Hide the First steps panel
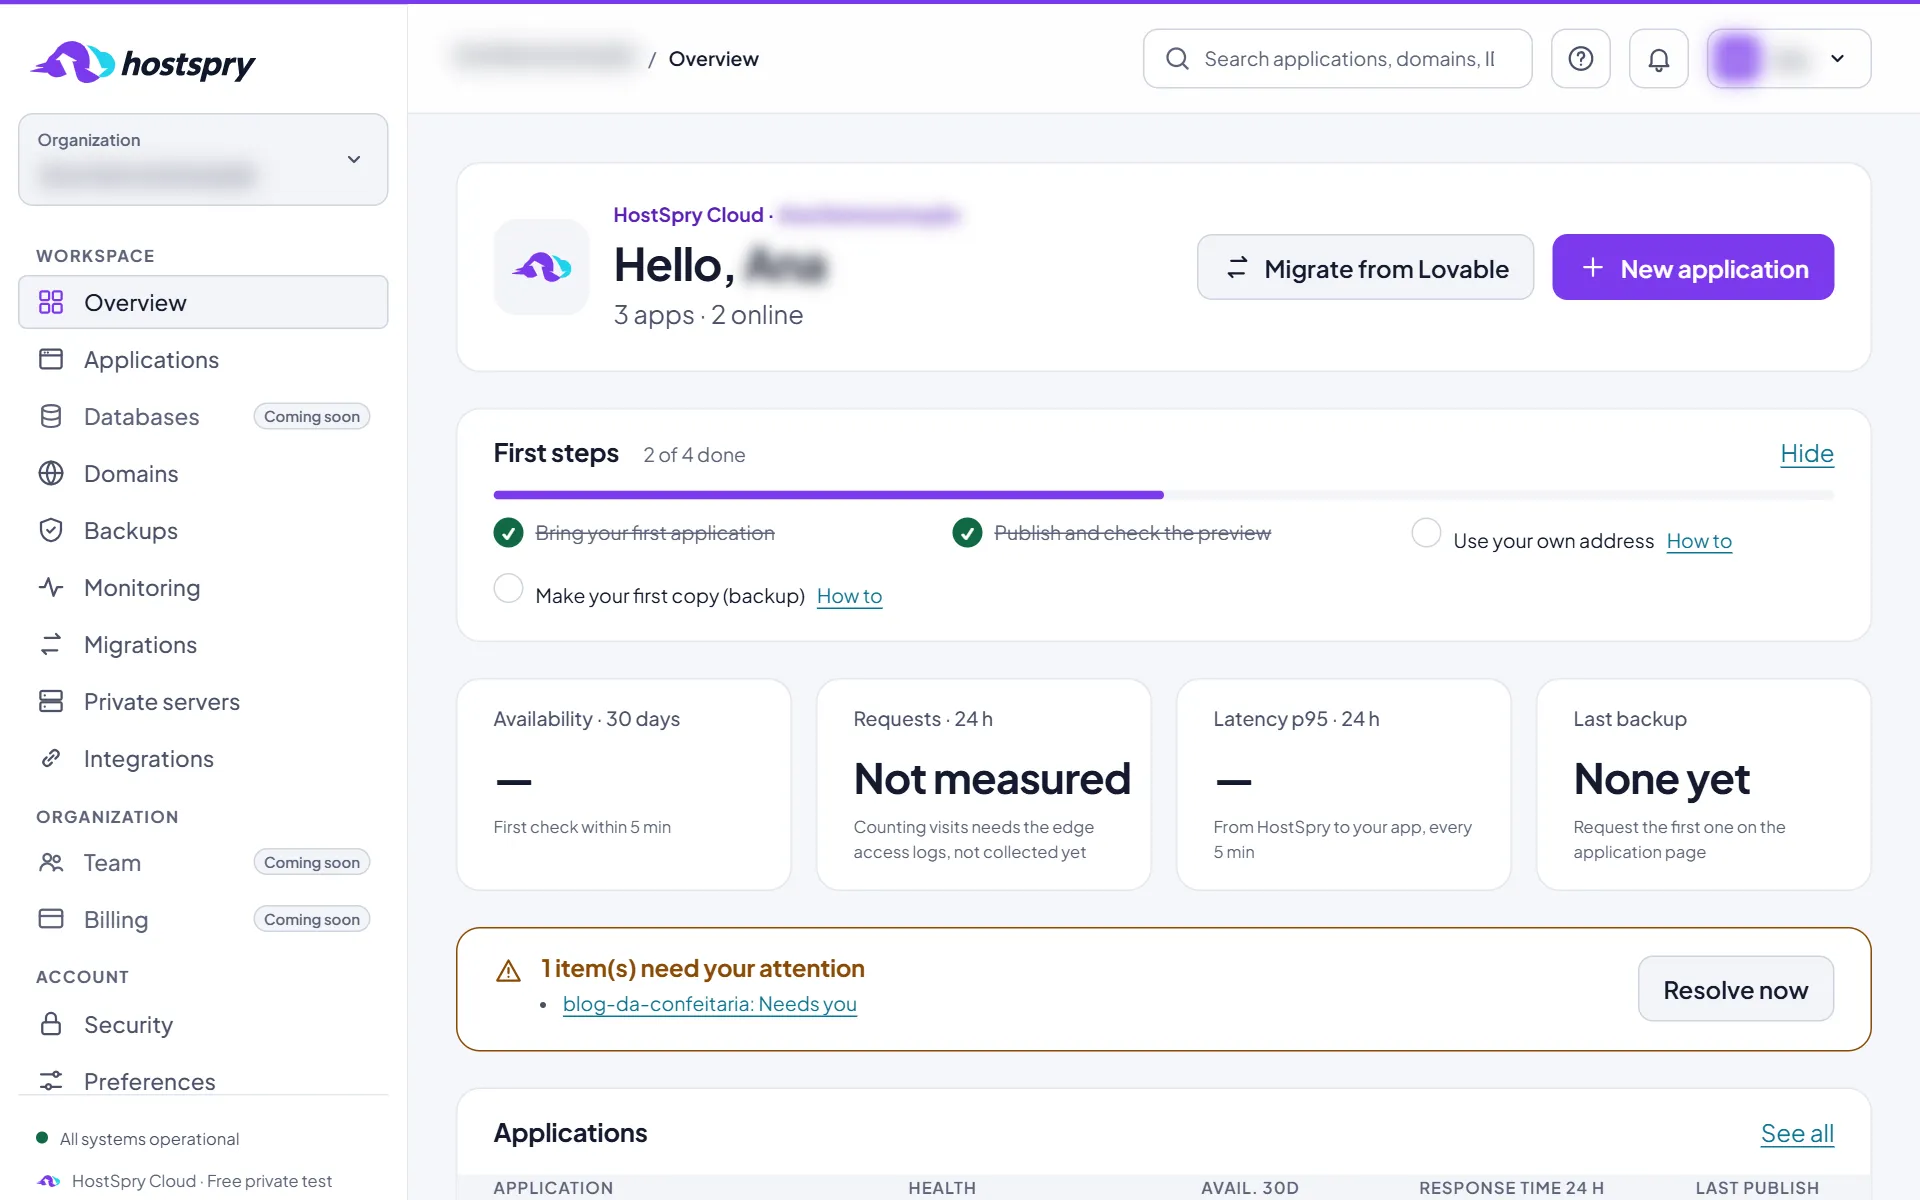Image resolution: width=1920 pixels, height=1200 pixels. coord(1807,453)
